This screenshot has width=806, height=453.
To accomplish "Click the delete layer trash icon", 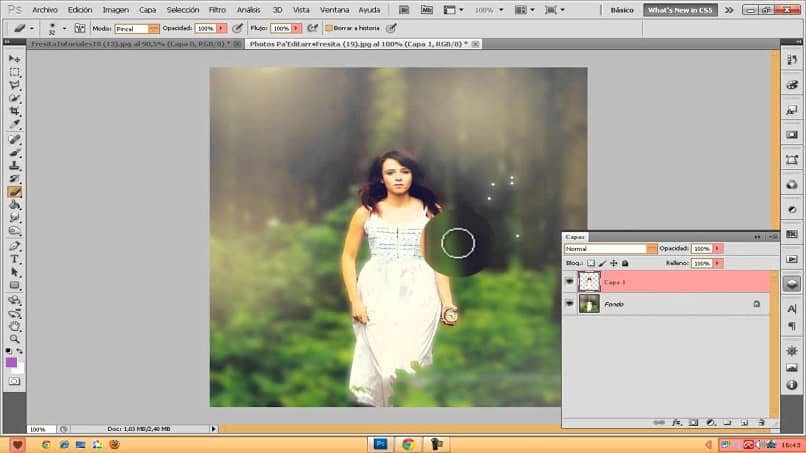I will [761, 423].
